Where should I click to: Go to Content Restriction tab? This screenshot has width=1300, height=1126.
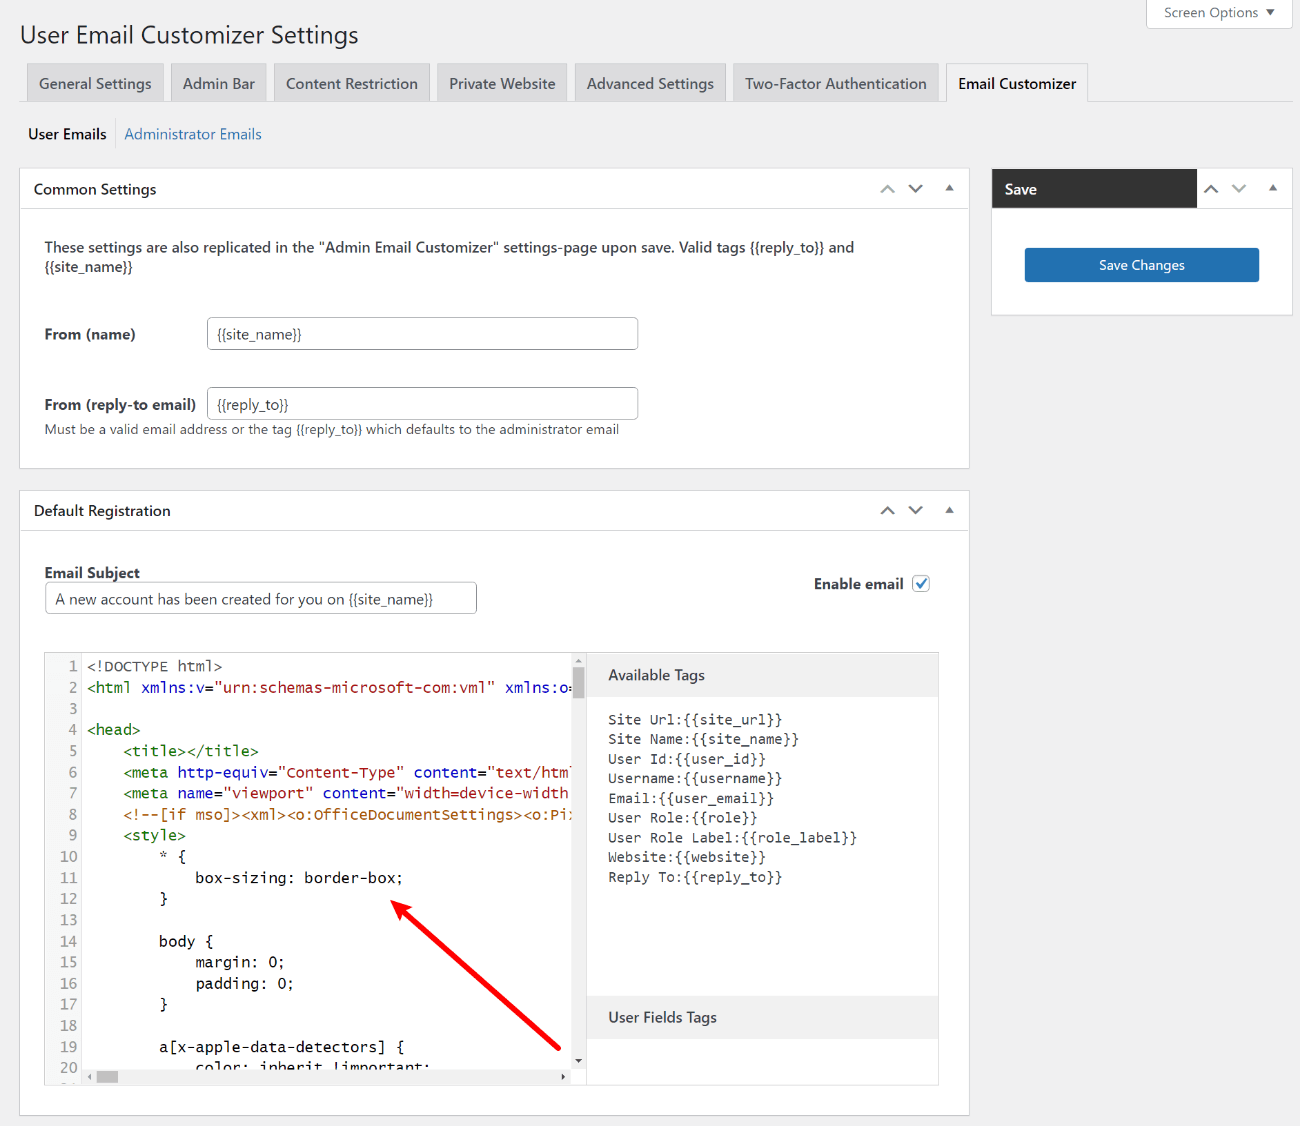pos(352,83)
